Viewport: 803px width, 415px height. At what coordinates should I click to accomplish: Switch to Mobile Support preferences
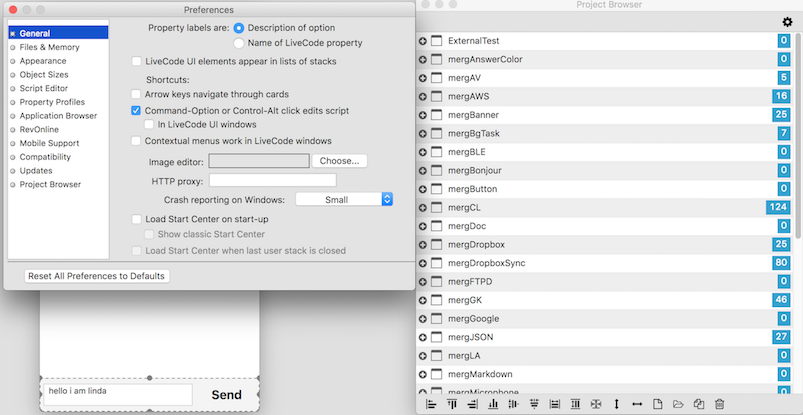pos(49,143)
